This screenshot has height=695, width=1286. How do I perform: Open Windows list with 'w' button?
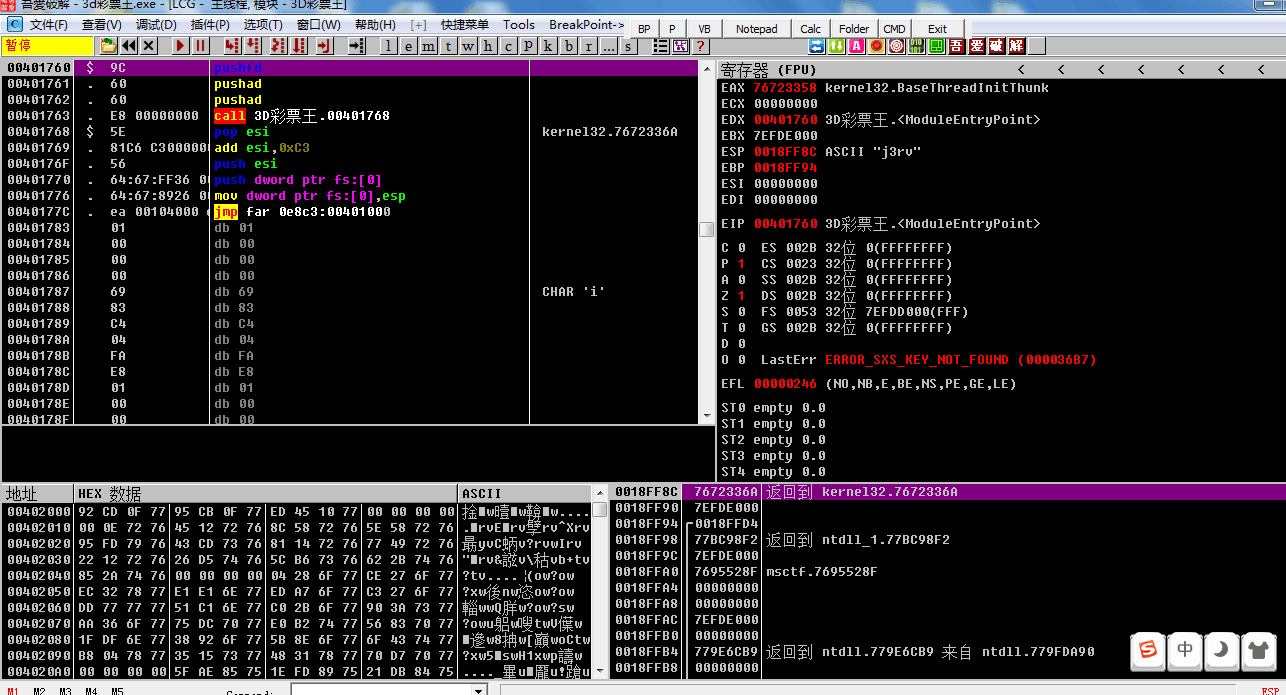click(x=468, y=46)
